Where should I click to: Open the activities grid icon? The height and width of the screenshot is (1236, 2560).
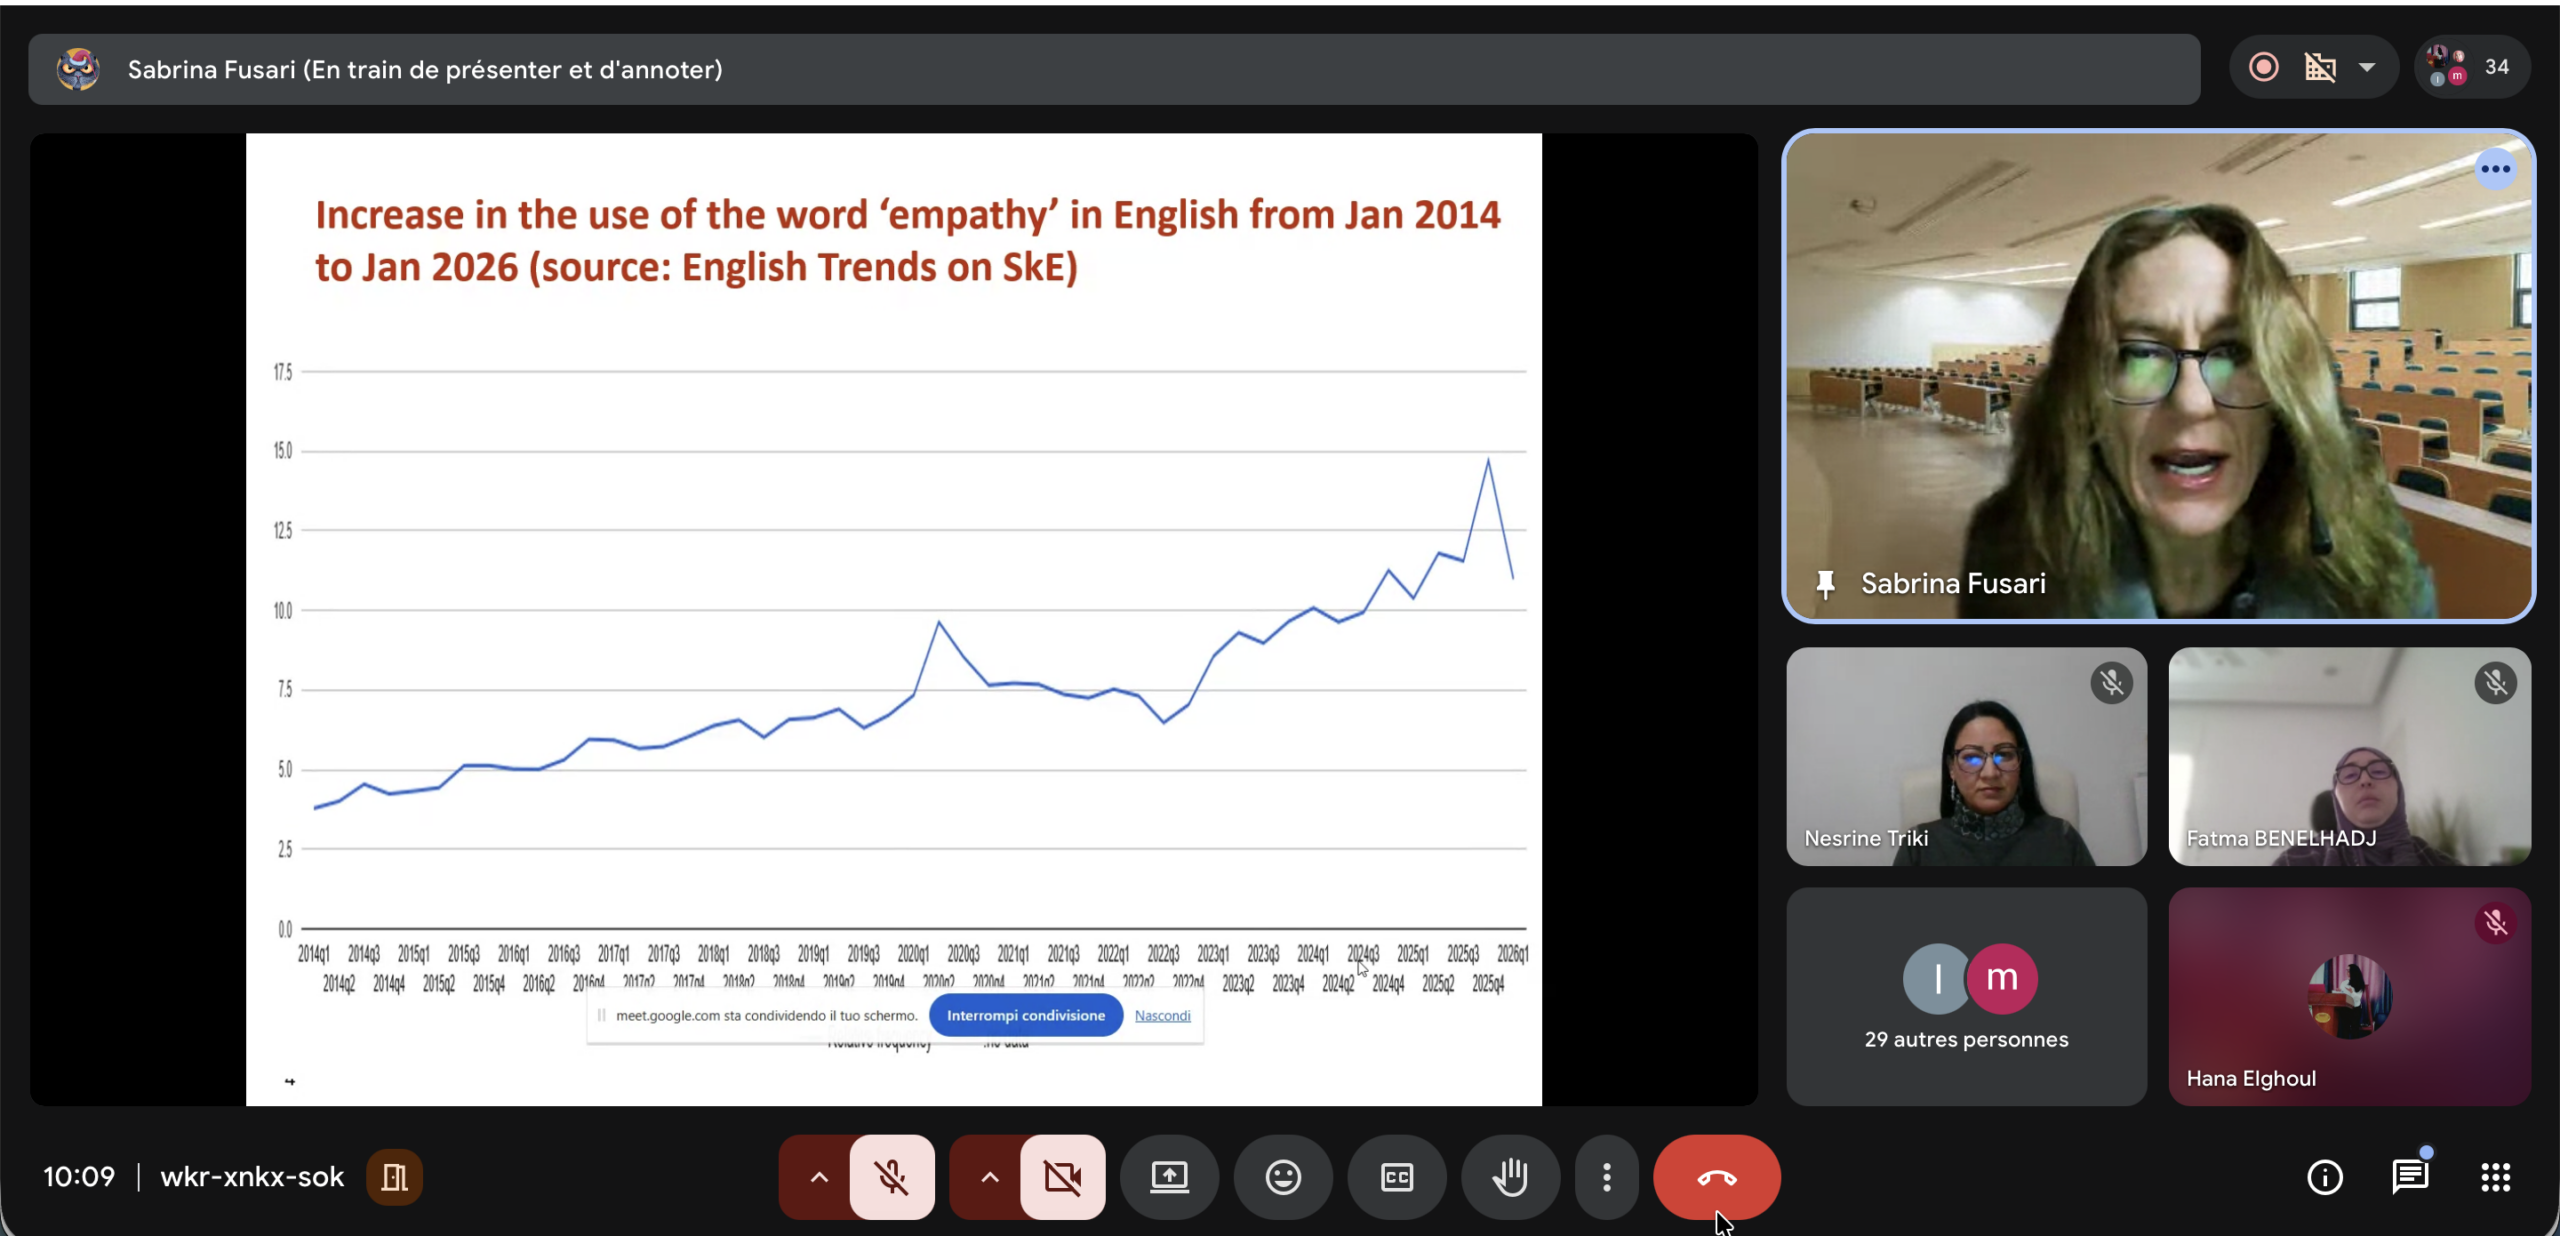pos(2495,1177)
